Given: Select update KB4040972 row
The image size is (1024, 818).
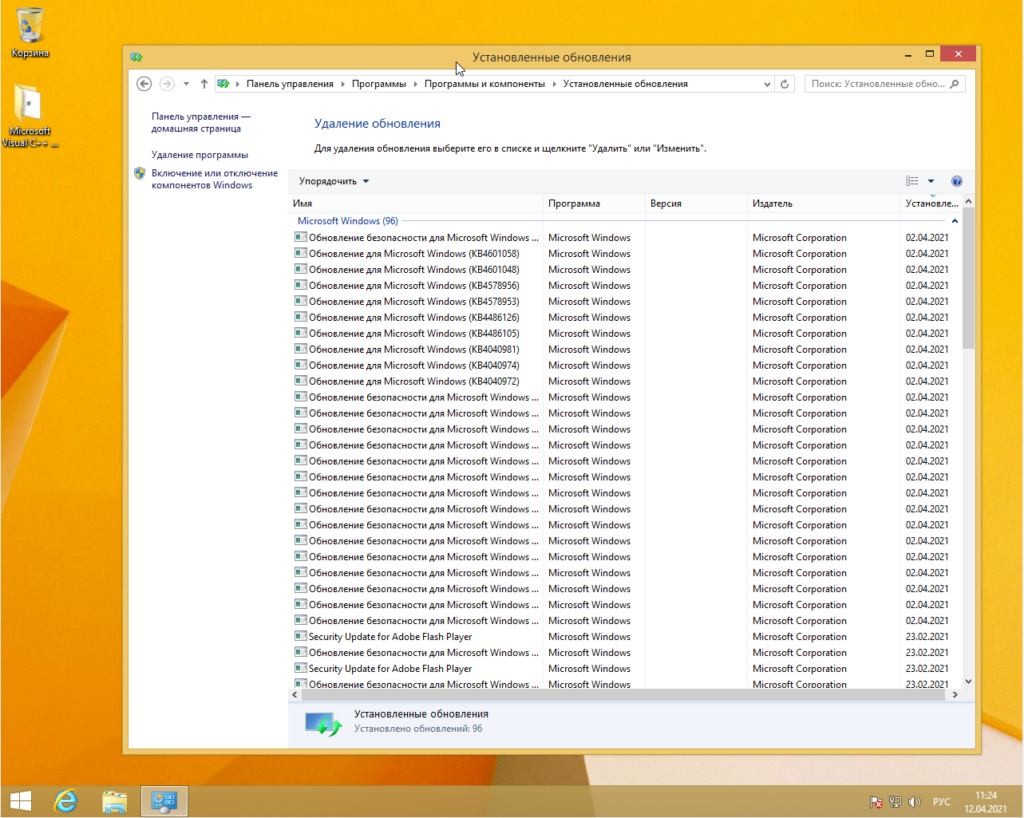Looking at the screenshot, I should tap(624, 381).
